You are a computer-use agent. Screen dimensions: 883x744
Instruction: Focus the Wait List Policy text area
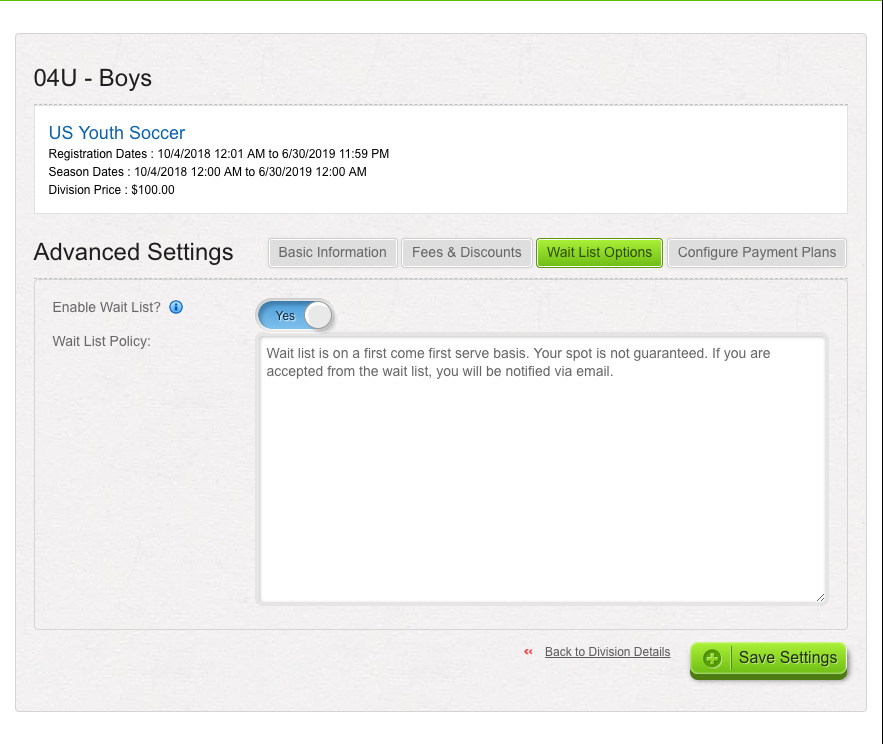(x=542, y=469)
